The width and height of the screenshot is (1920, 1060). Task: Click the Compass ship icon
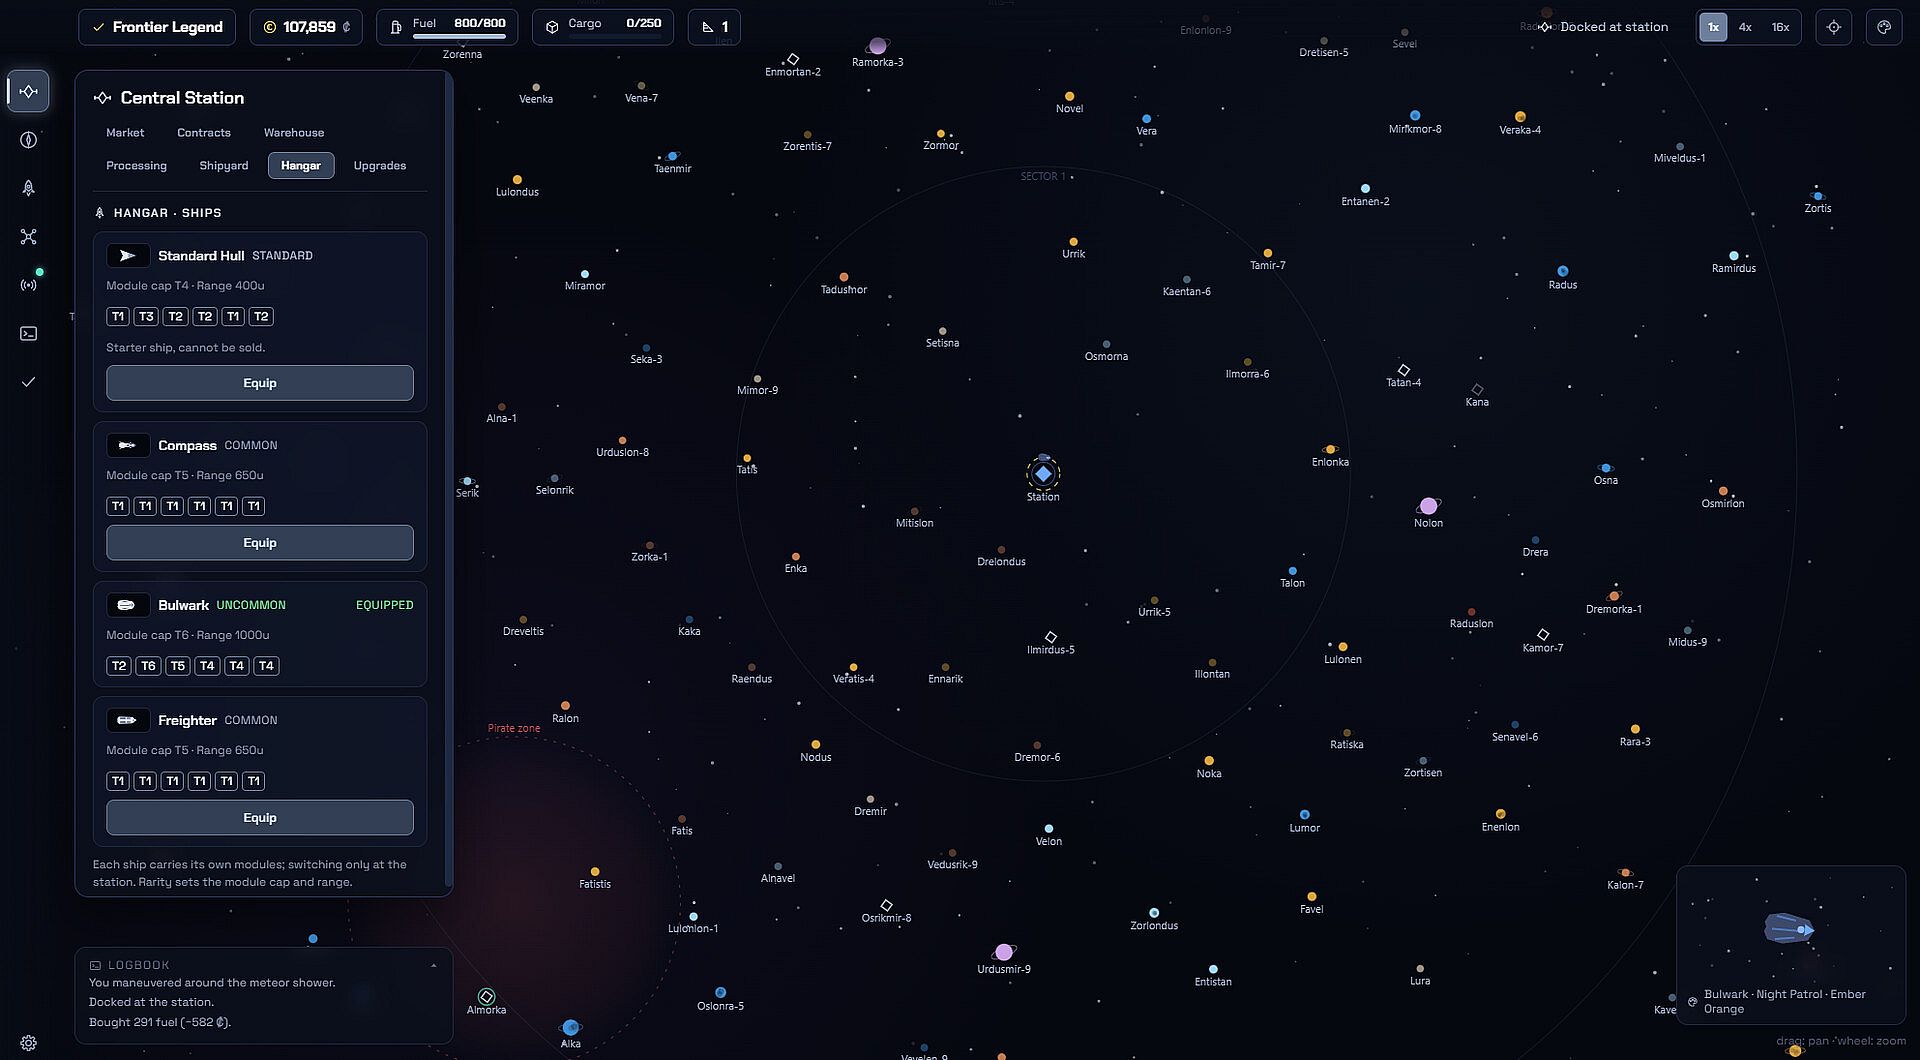tap(128, 446)
